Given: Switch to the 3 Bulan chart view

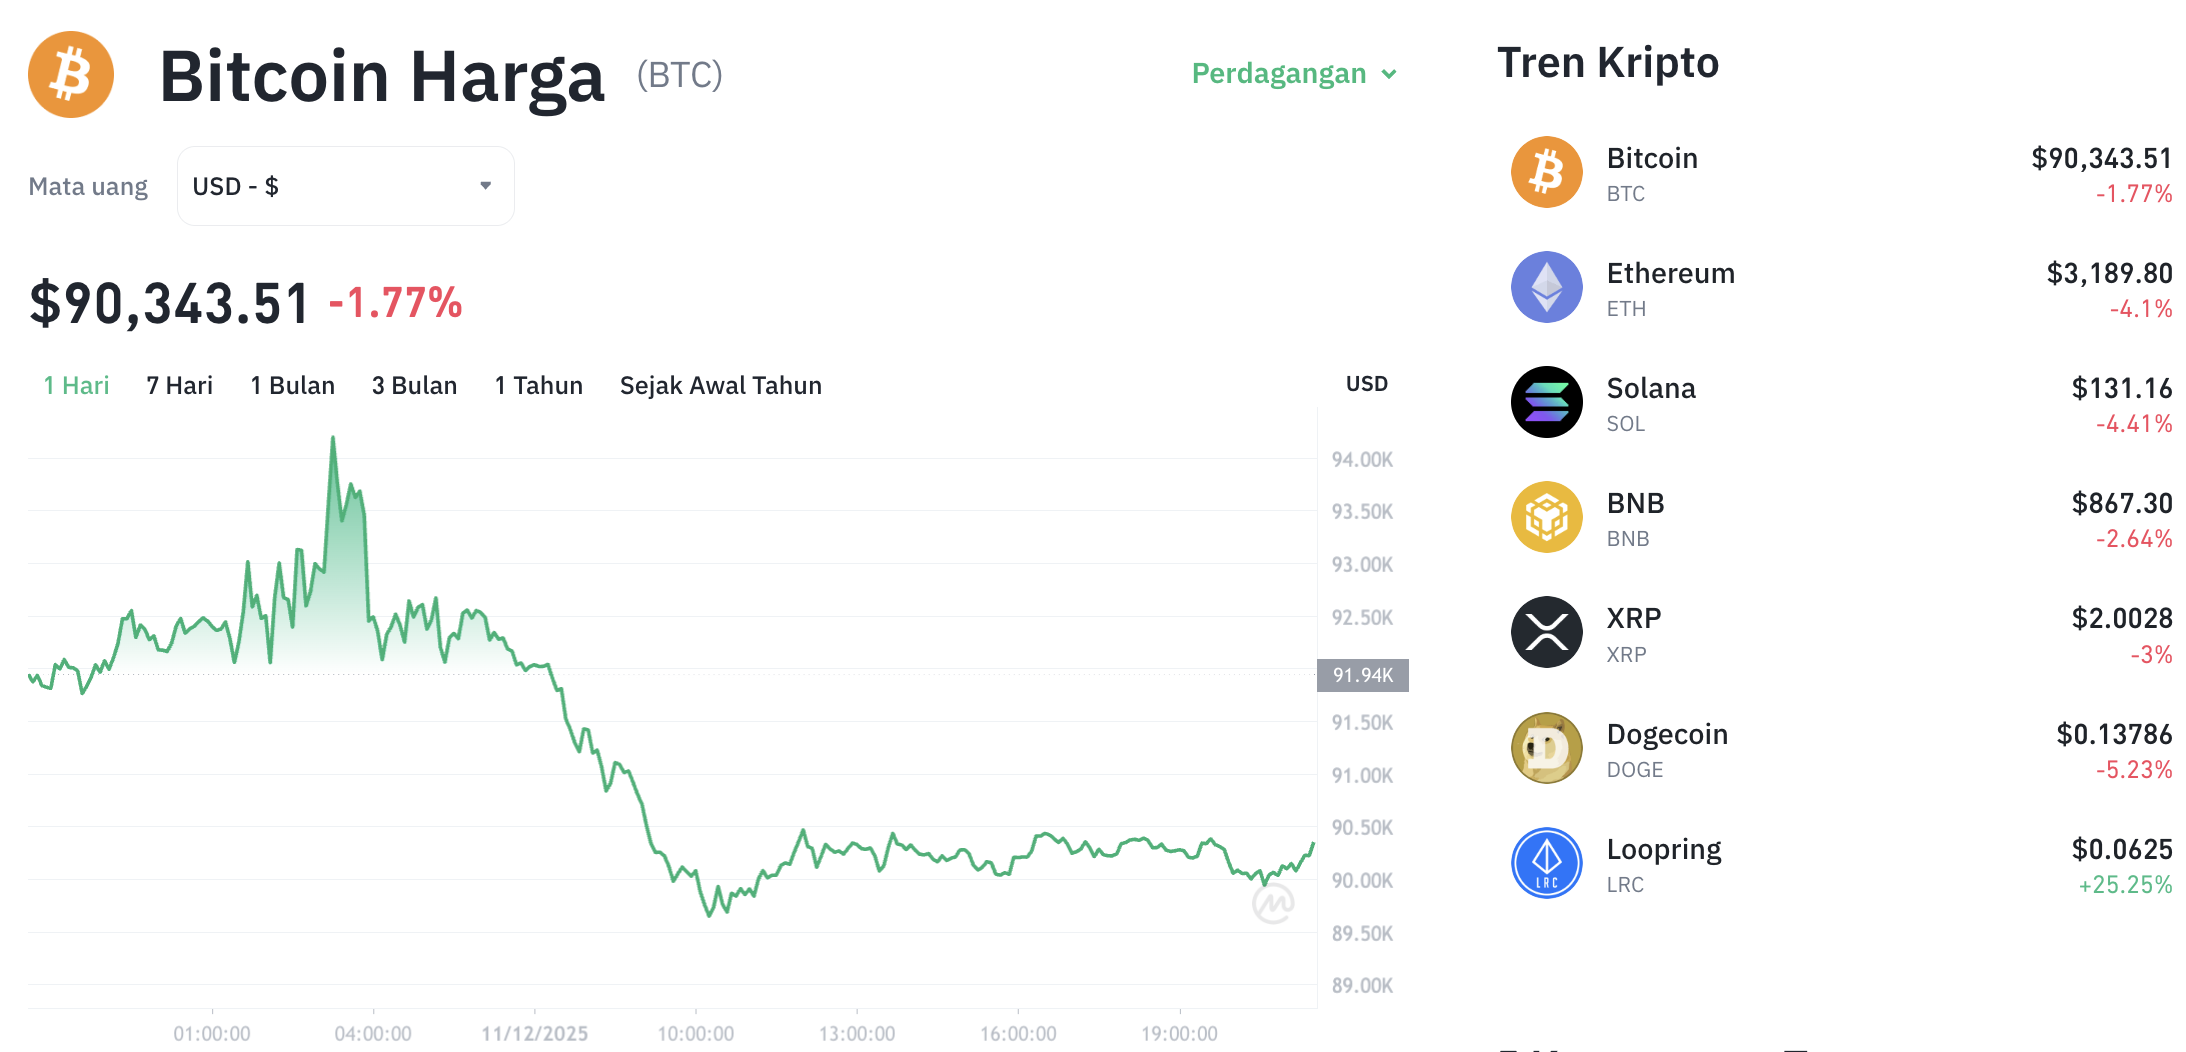Looking at the screenshot, I should 414,385.
